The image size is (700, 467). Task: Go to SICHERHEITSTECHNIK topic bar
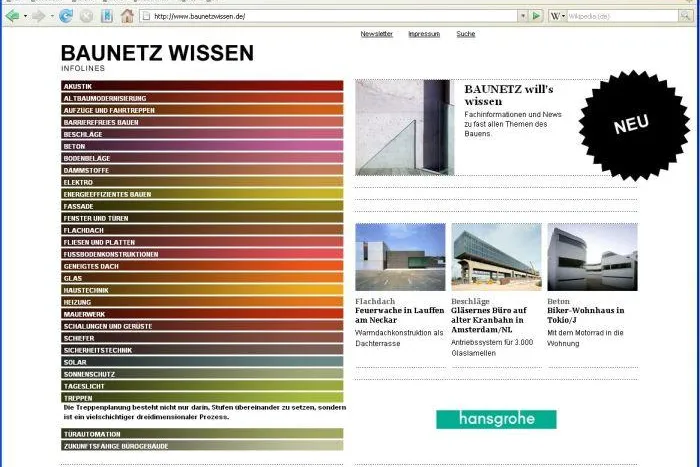point(202,350)
